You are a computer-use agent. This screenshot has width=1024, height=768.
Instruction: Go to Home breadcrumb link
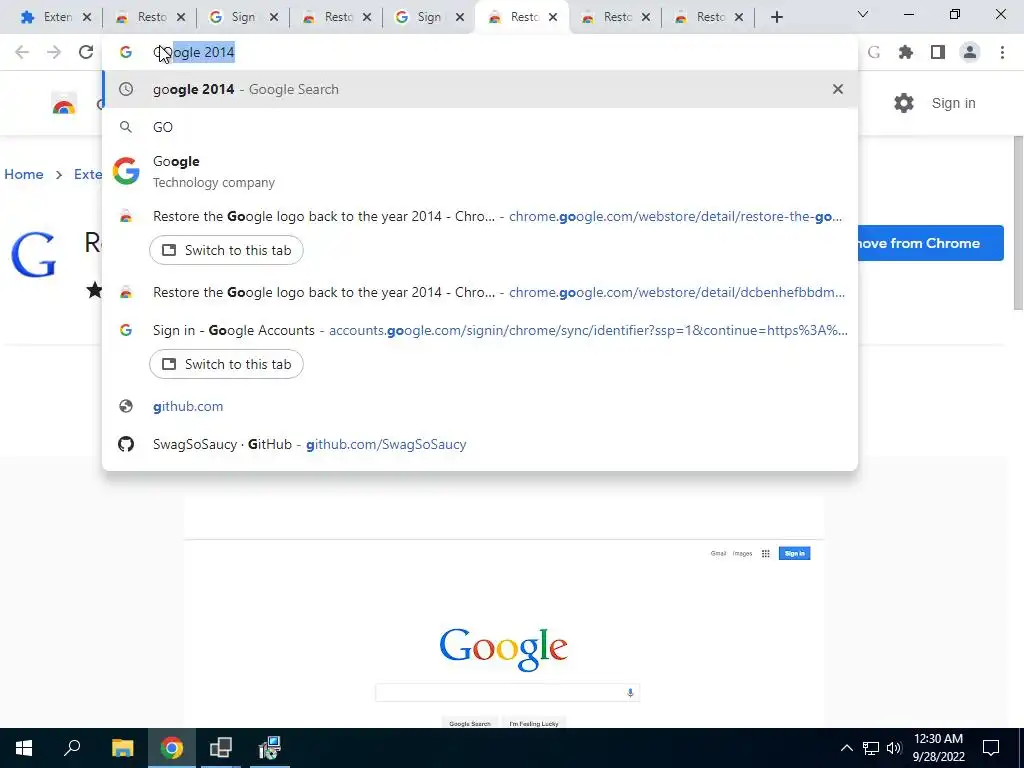[24, 174]
